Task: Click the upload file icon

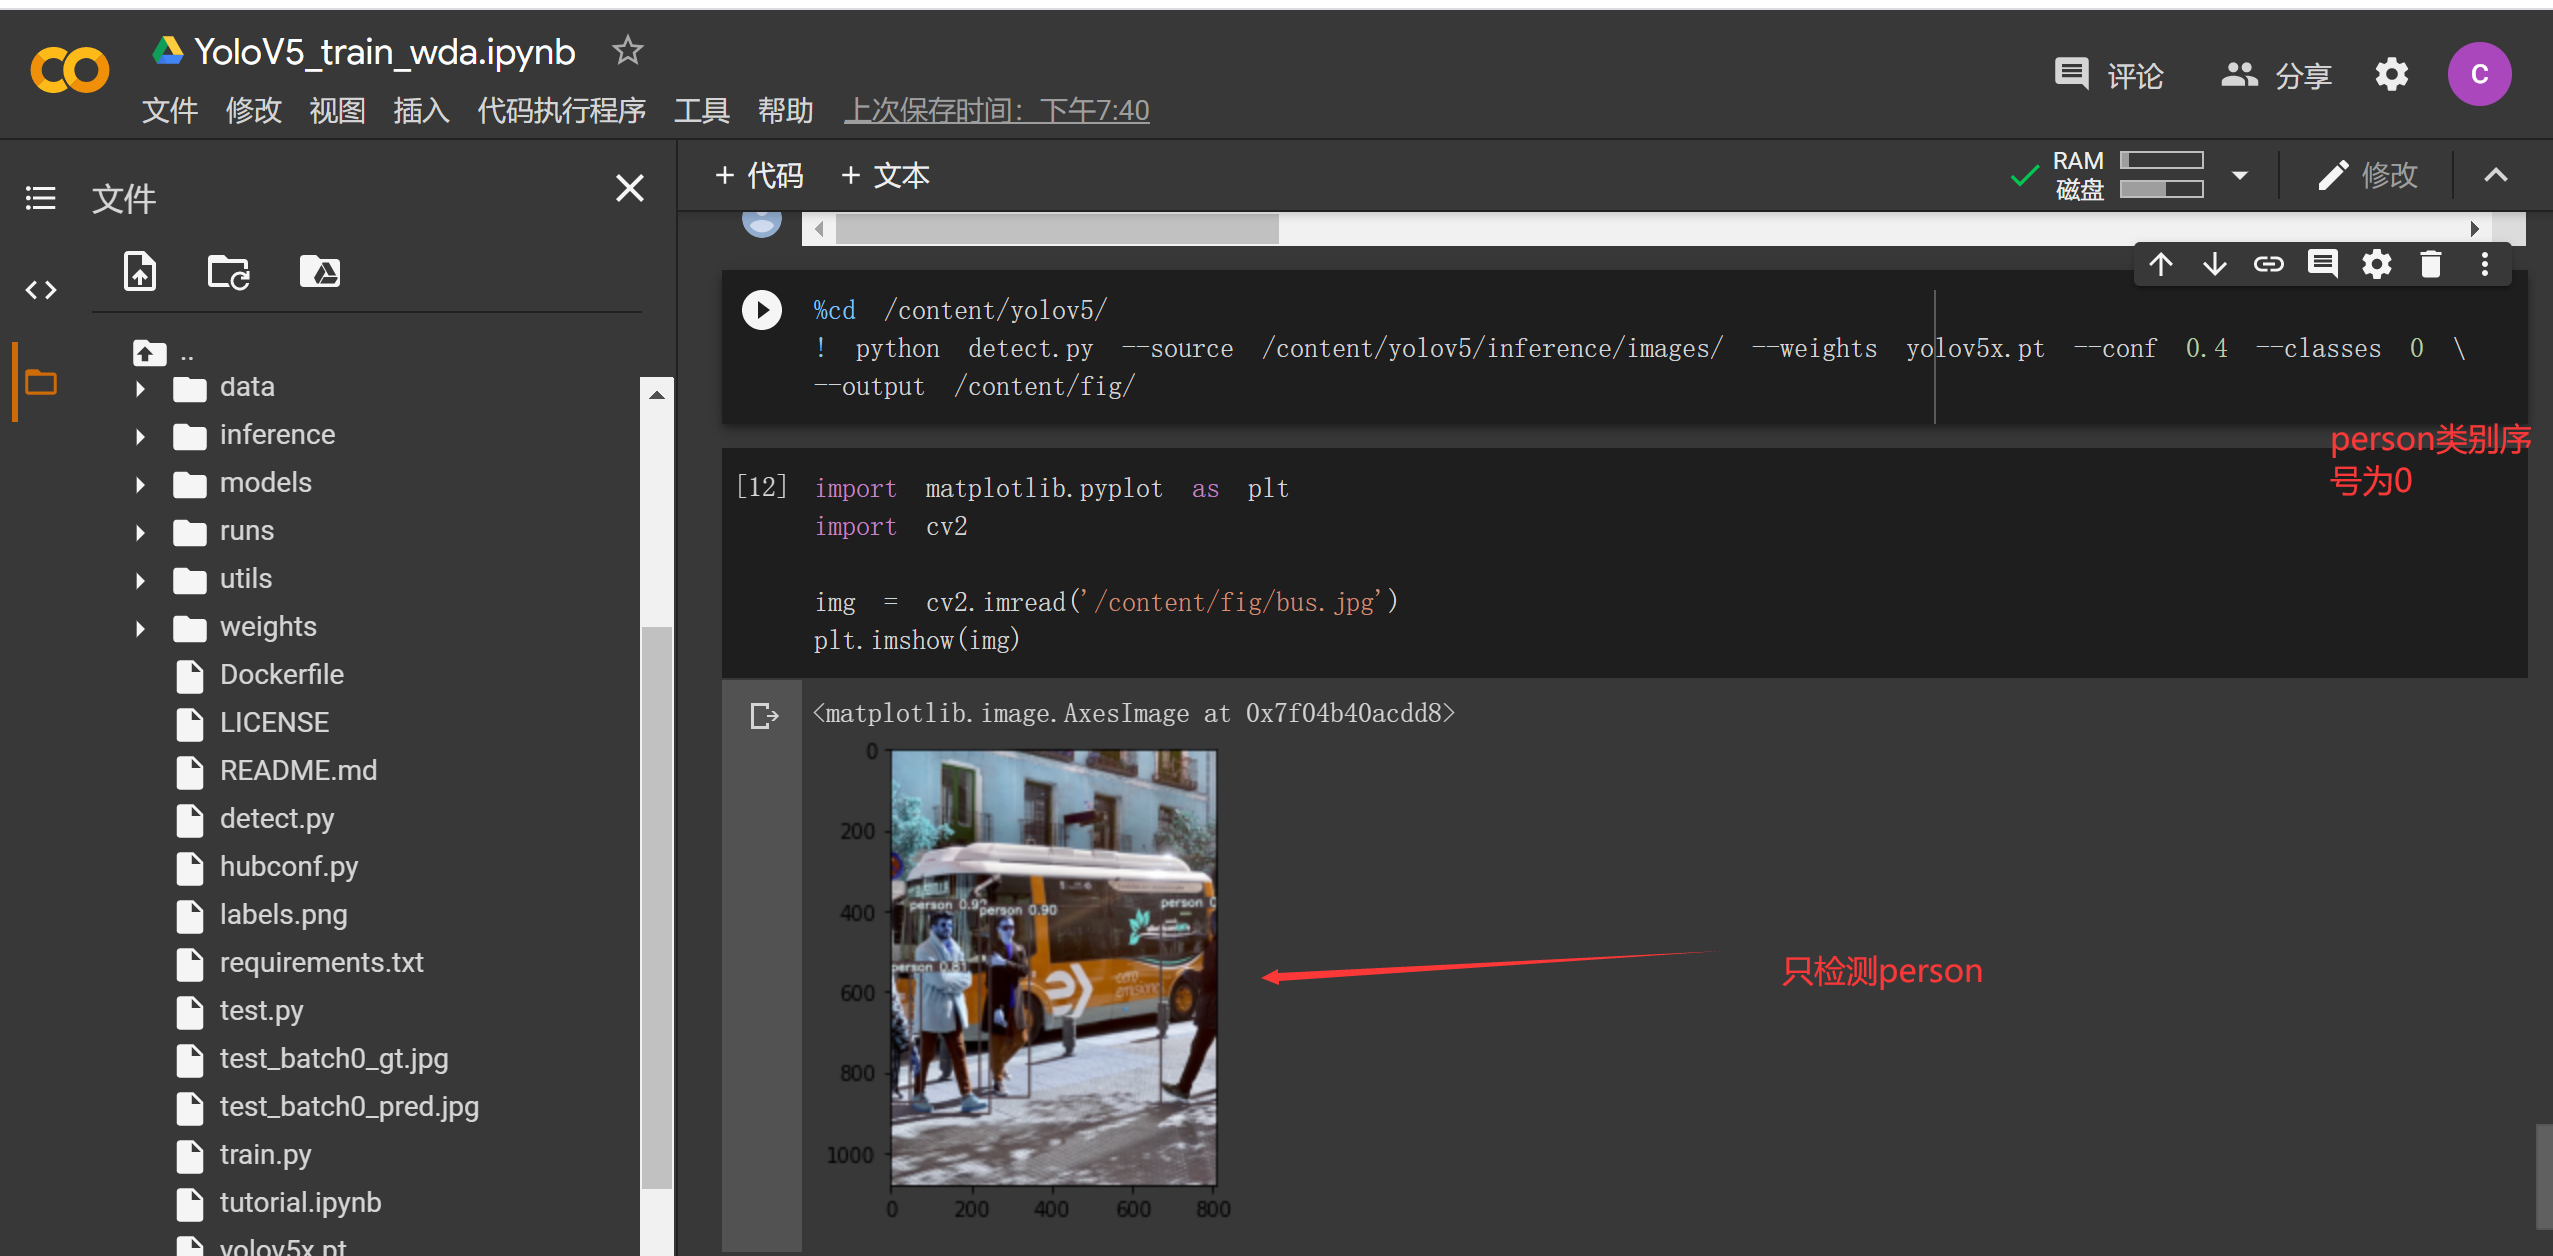Action: click(x=140, y=272)
